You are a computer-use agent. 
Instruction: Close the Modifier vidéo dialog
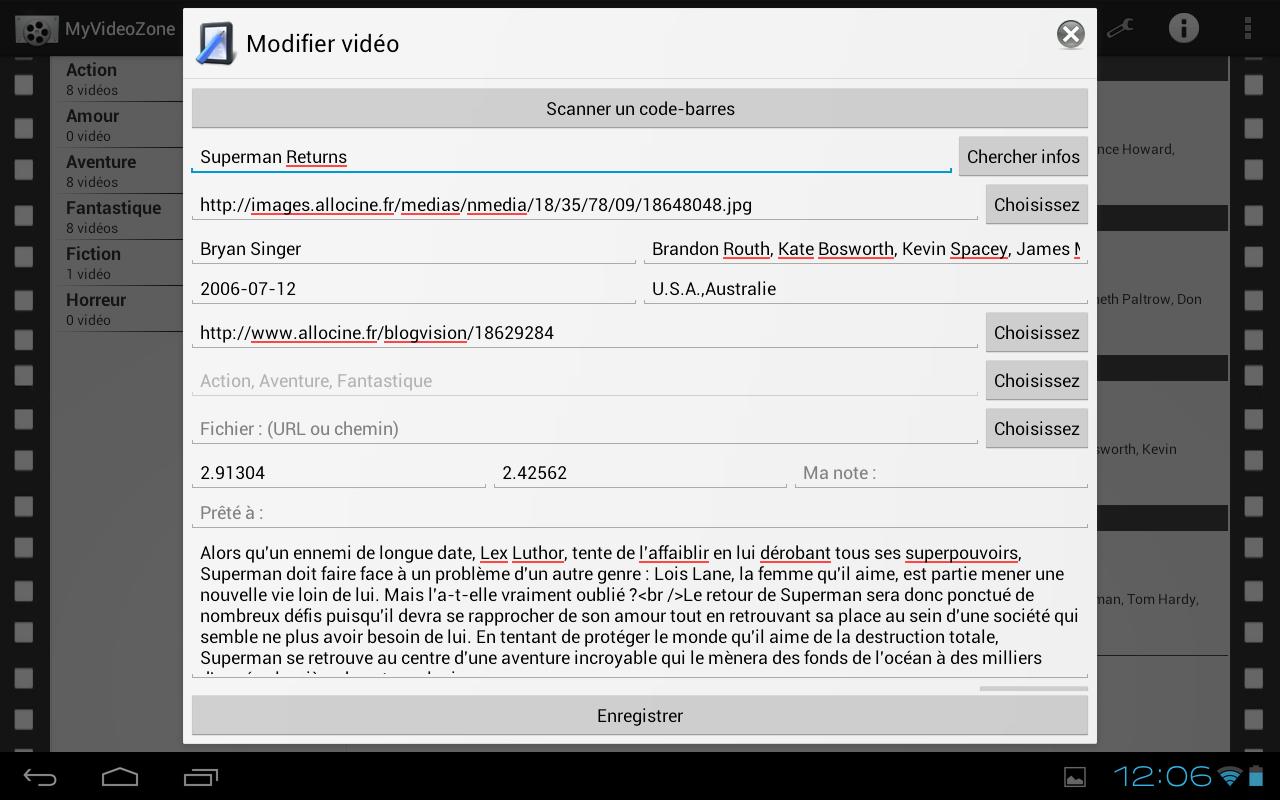[x=1071, y=34]
